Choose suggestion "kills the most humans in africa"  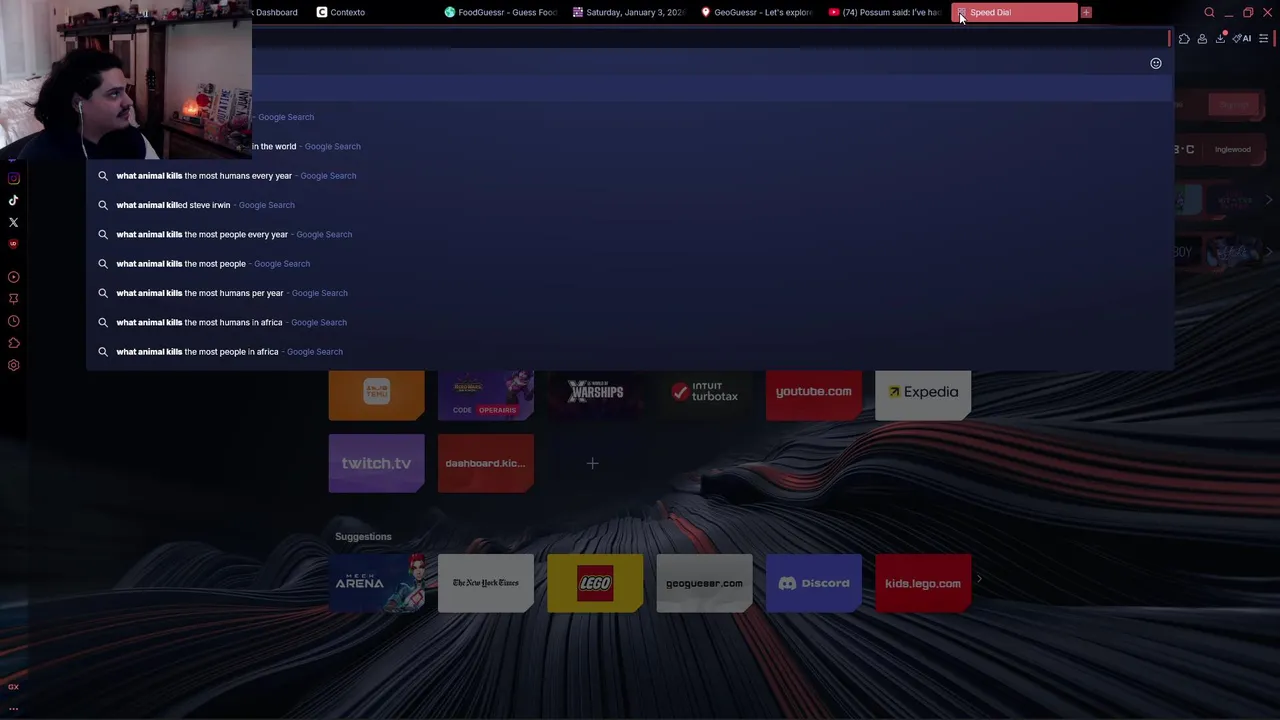(x=630, y=322)
